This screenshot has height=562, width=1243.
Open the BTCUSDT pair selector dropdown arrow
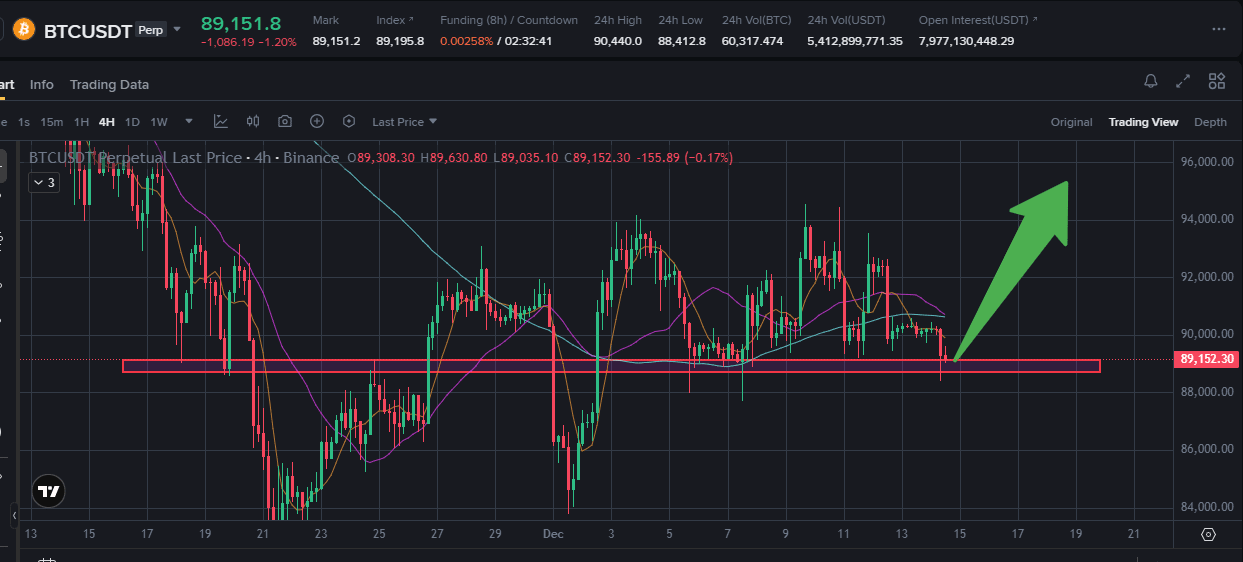(x=177, y=29)
